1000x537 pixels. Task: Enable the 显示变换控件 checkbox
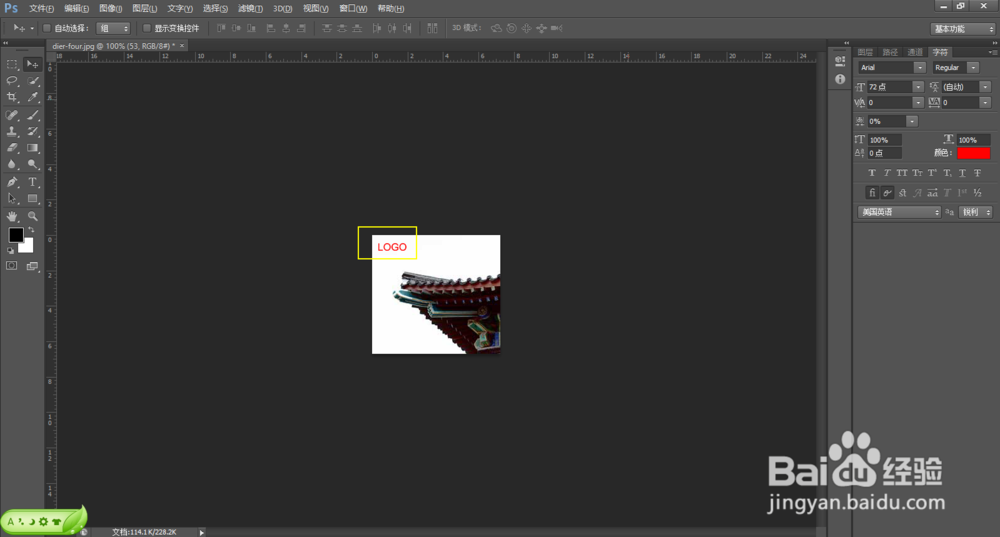point(147,28)
